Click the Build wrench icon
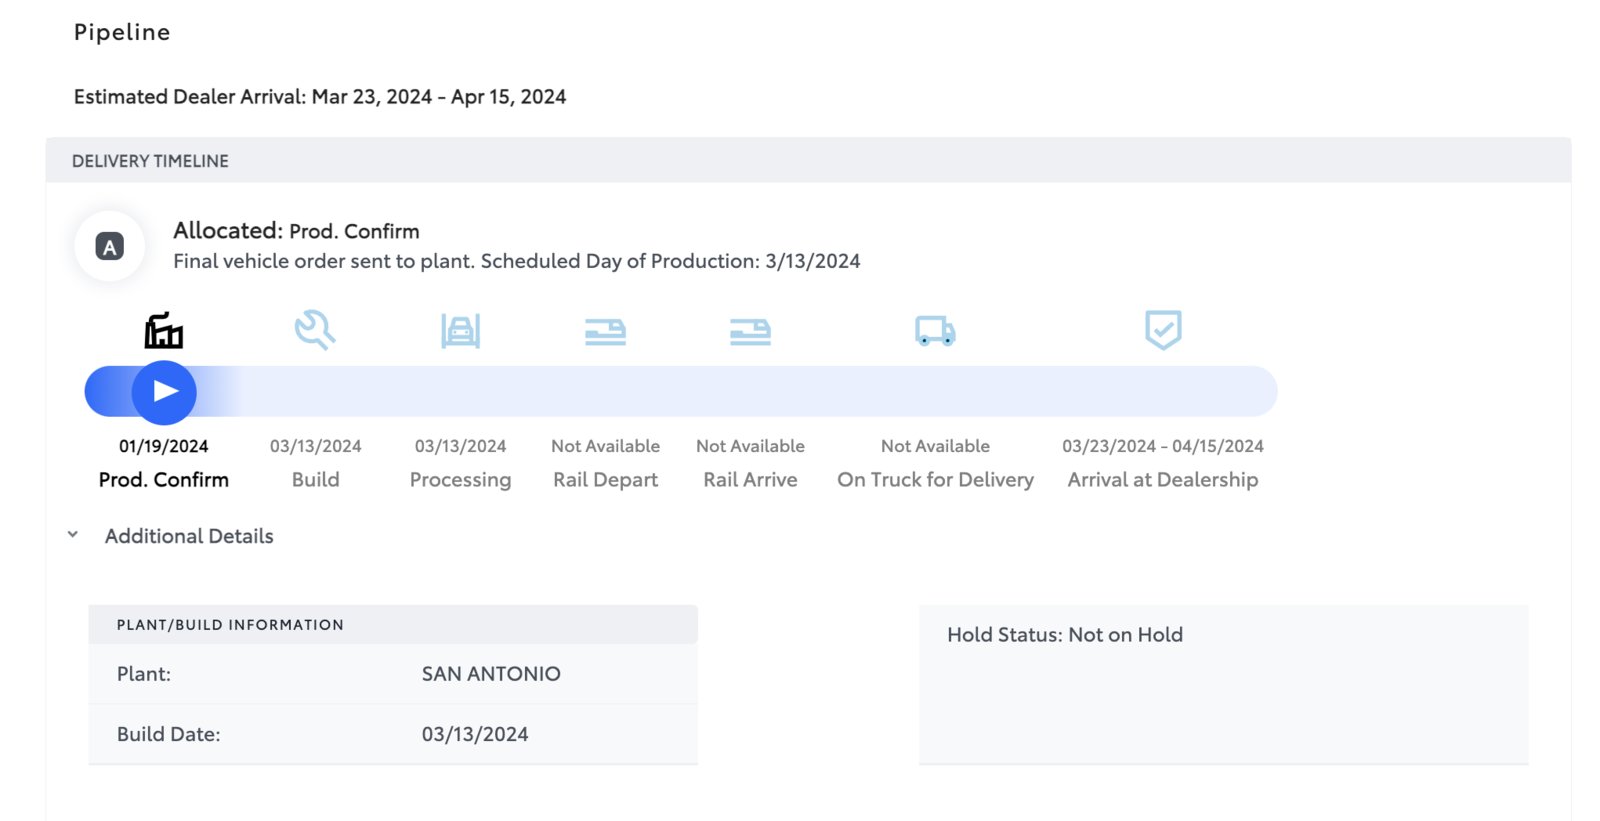Viewport: 1600px width, 821px height. (315, 329)
